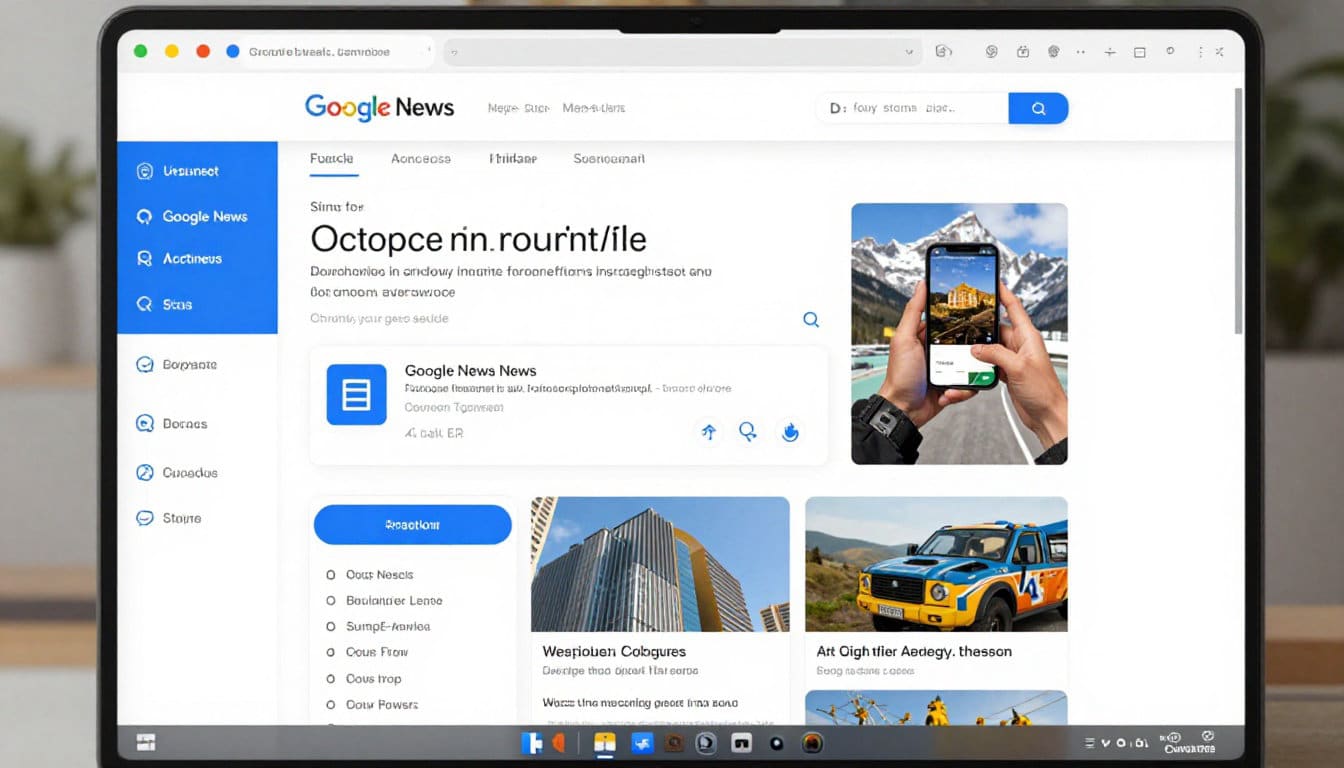Select the first radio option under blue button
This screenshot has height=768, width=1344.
point(331,575)
